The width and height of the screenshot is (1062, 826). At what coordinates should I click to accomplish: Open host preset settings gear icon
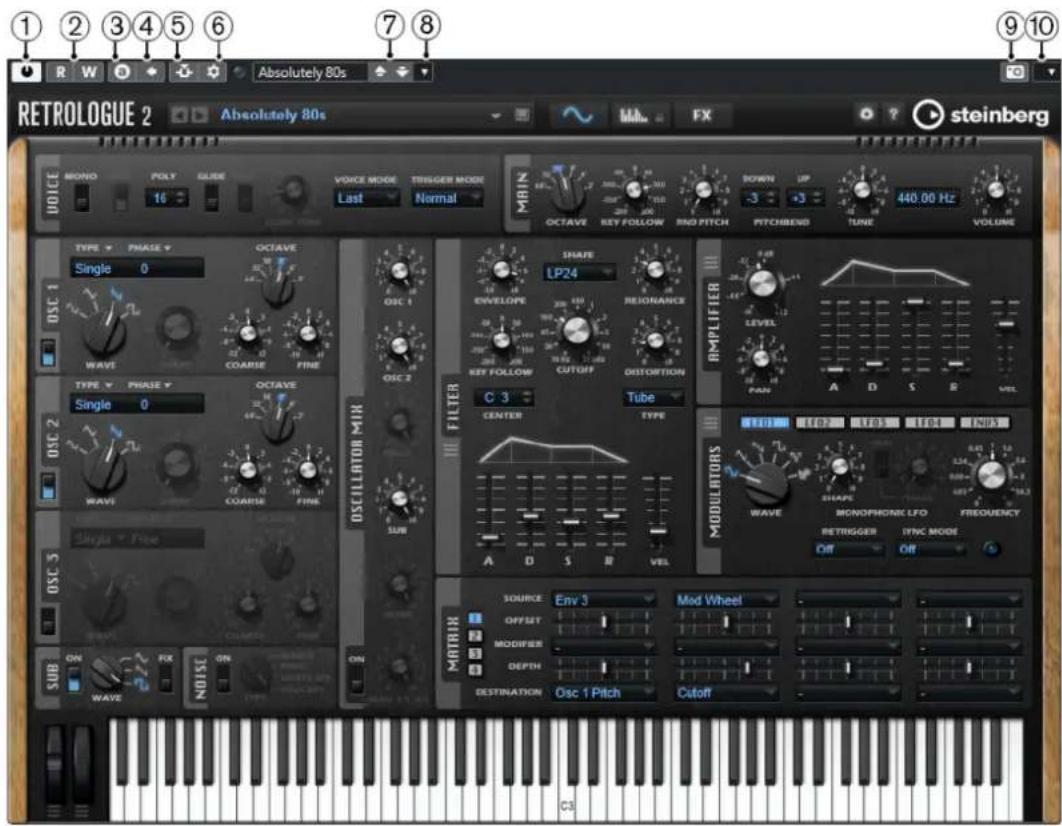213,72
